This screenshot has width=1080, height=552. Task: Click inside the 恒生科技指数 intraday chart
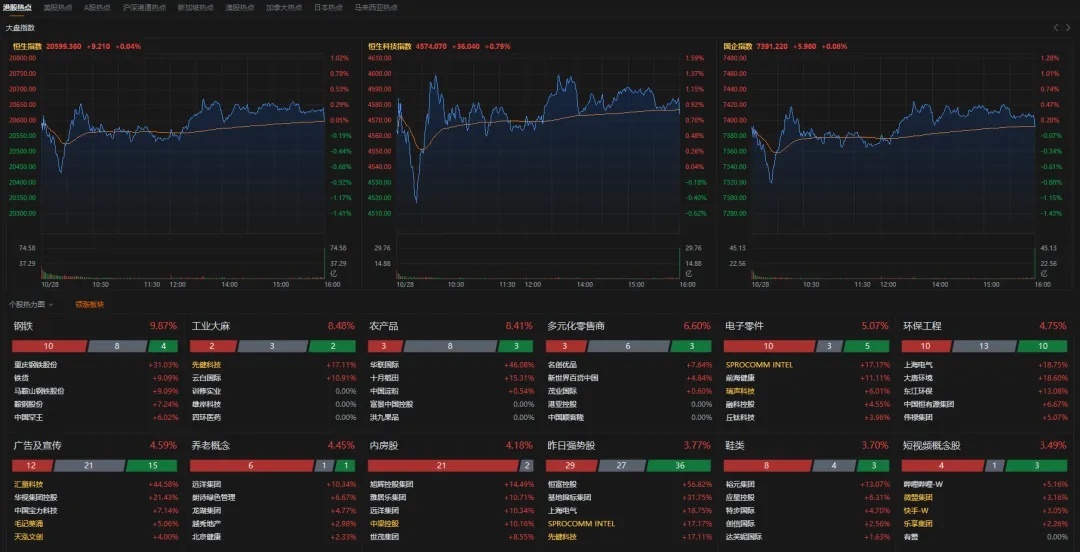coord(540,150)
